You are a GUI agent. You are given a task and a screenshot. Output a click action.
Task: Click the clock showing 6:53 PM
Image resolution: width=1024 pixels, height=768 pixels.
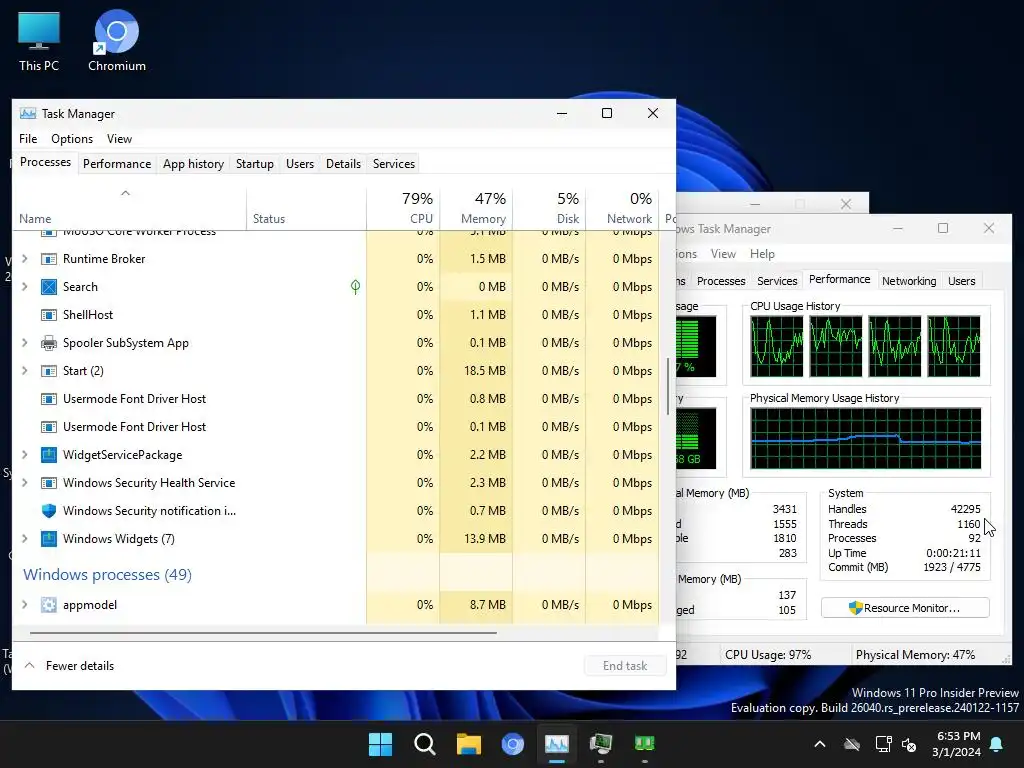[x=956, y=744]
